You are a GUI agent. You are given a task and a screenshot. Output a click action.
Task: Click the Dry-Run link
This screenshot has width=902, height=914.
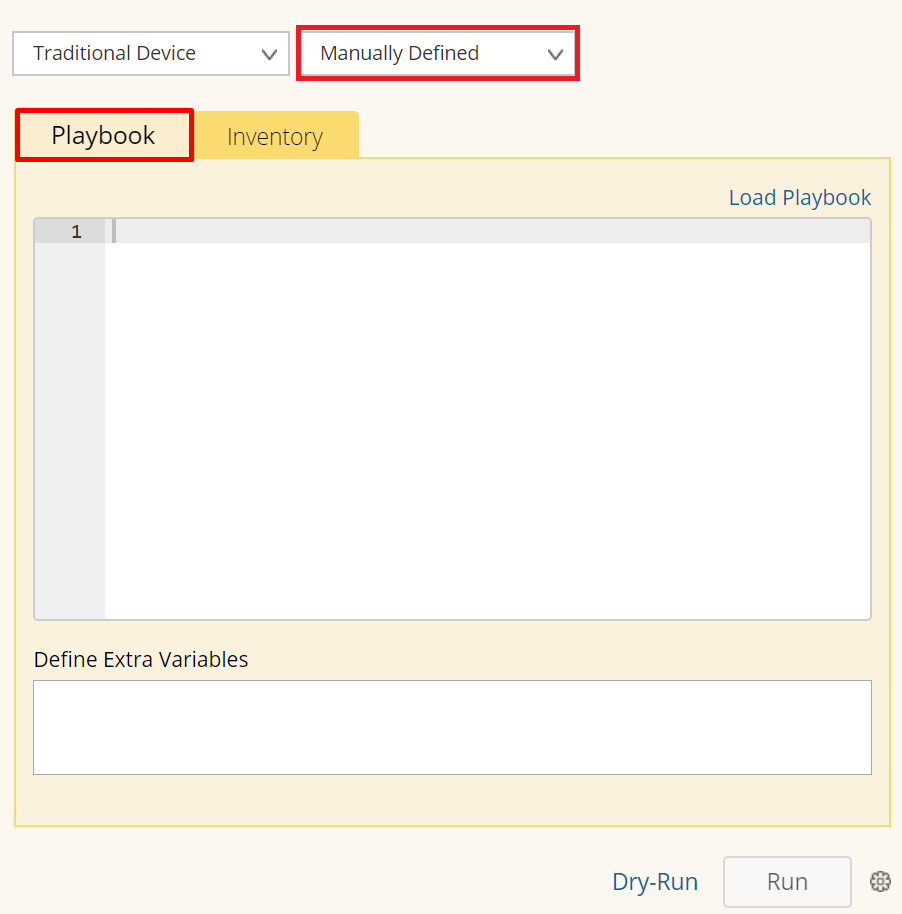pyautogui.click(x=655, y=881)
